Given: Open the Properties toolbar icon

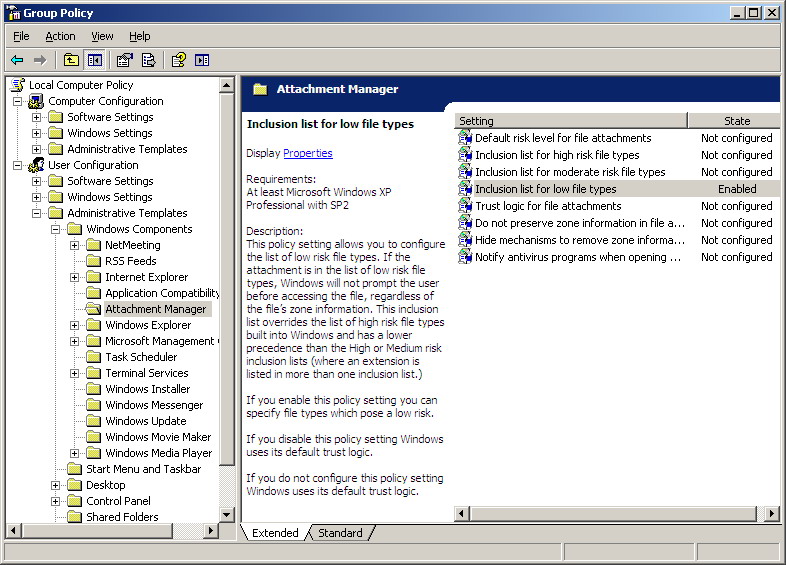Looking at the screenshot, I should (124, 60).
